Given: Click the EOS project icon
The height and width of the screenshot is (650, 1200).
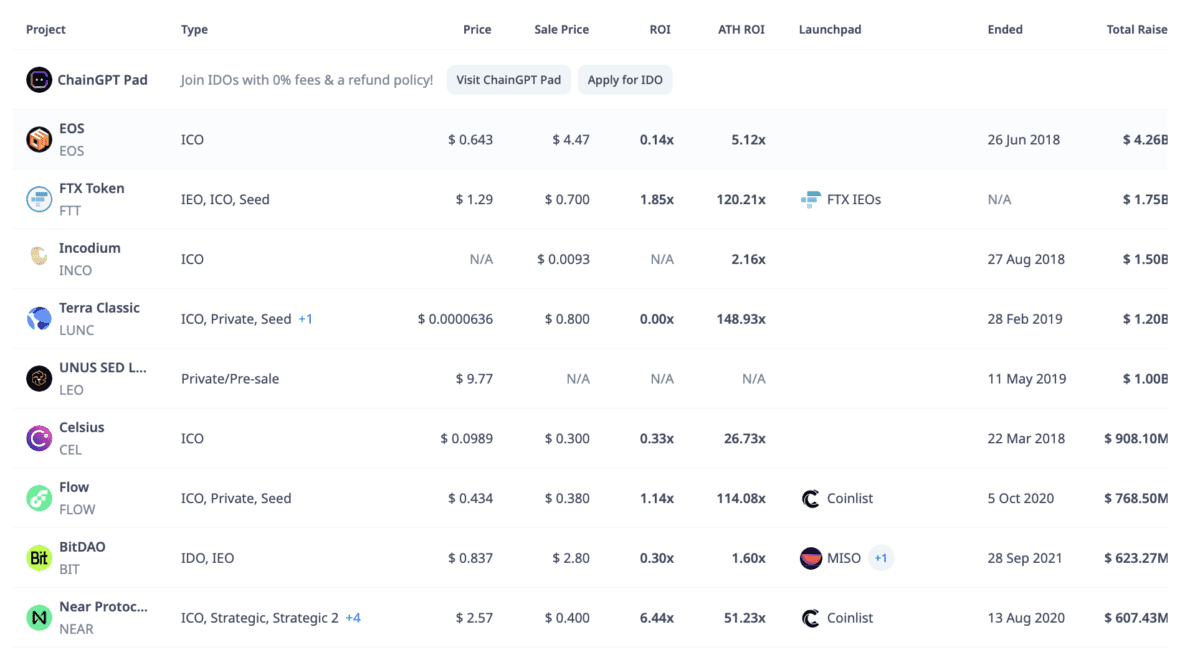Looking at the screenshot, I should click(39, 139).
